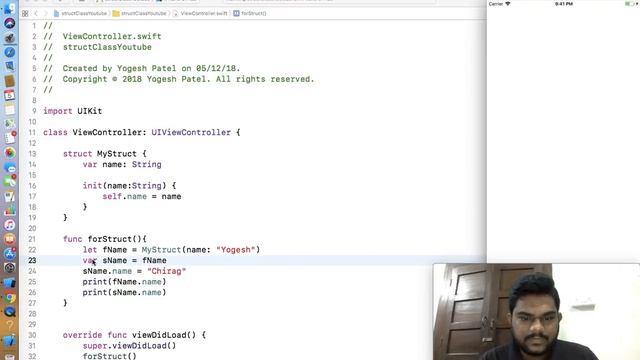Open the related items grid menu in jump bar
640x360 pixels.
(25, 13)
